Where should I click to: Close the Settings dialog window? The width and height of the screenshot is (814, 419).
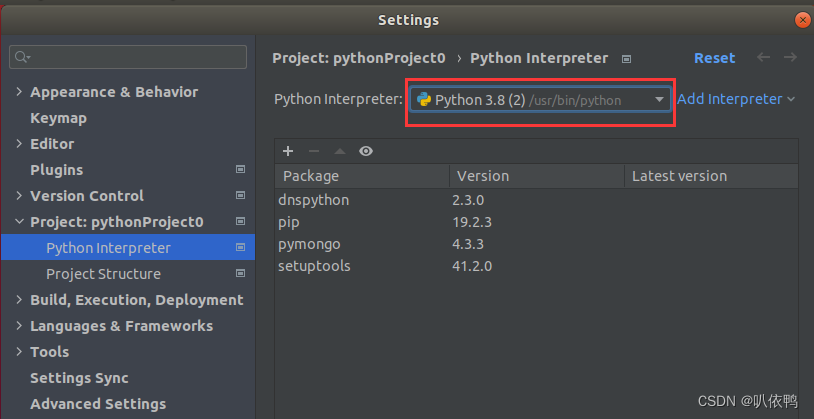point(802,20)
